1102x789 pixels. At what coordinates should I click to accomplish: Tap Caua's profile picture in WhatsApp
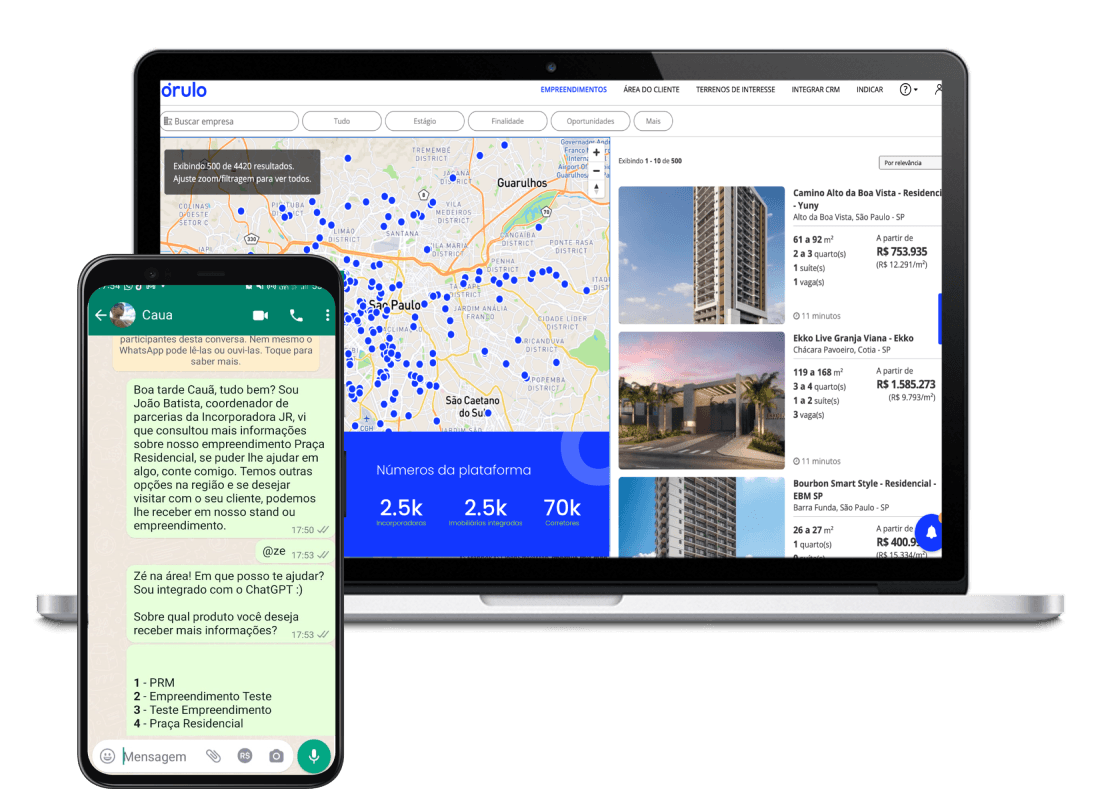coord(124,315)
